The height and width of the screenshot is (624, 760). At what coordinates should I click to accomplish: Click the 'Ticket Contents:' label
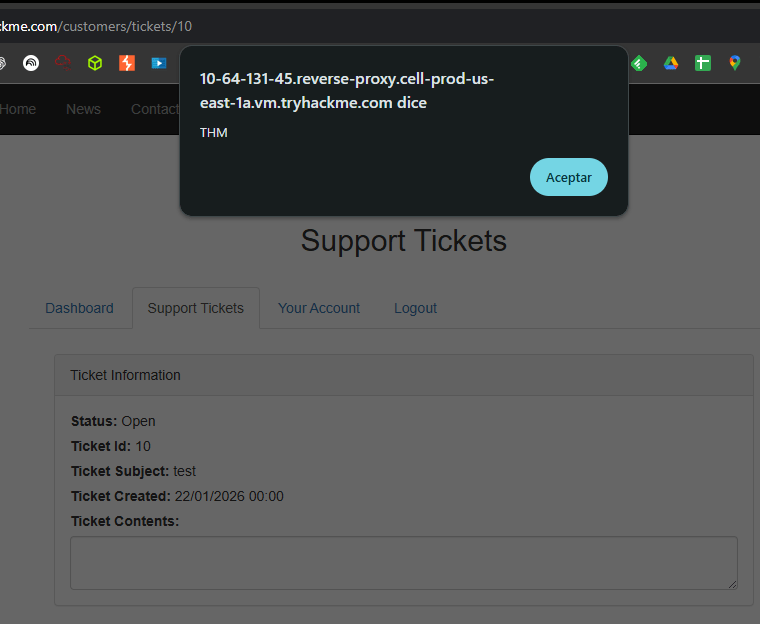[125, 521]
